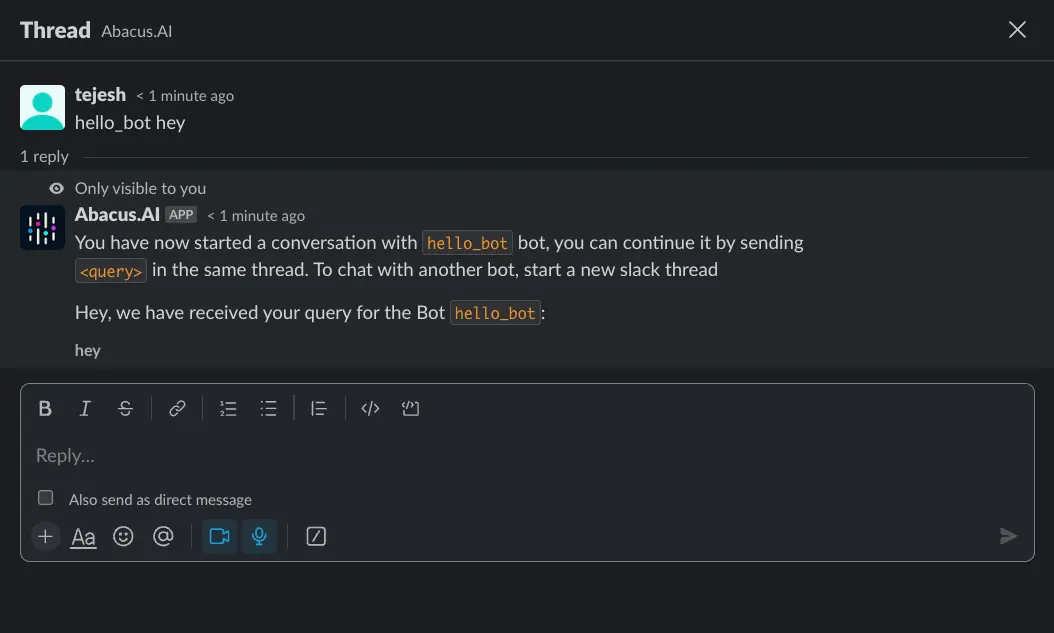Insert a code block
The height and width of the screenshot is (633, 1054).
(410, 408)
